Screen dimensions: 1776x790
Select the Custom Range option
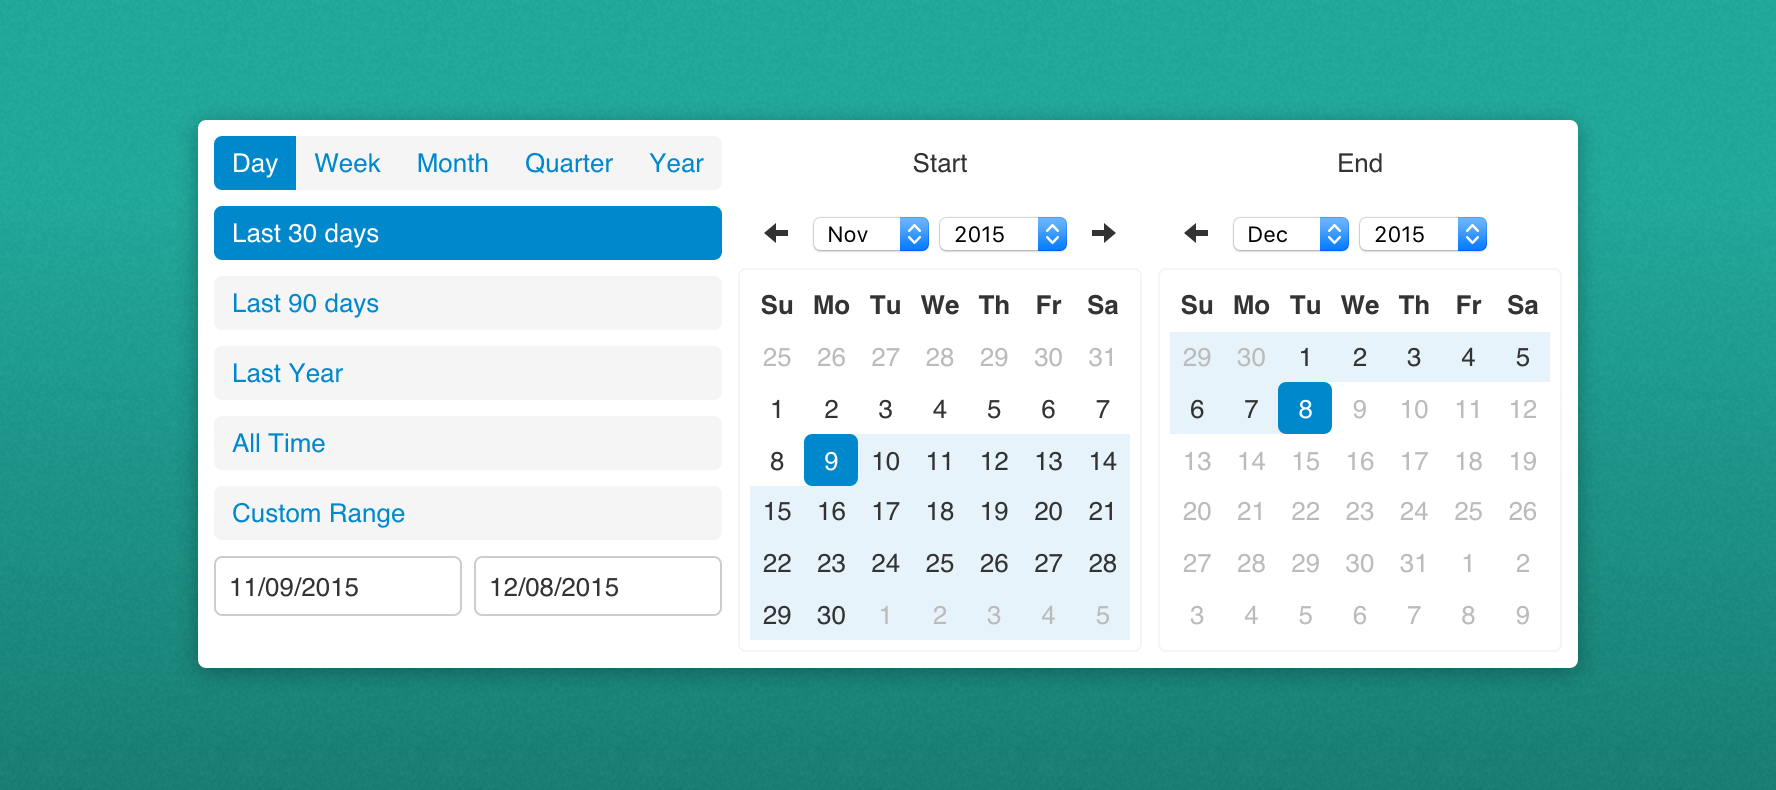pos(467,513)
